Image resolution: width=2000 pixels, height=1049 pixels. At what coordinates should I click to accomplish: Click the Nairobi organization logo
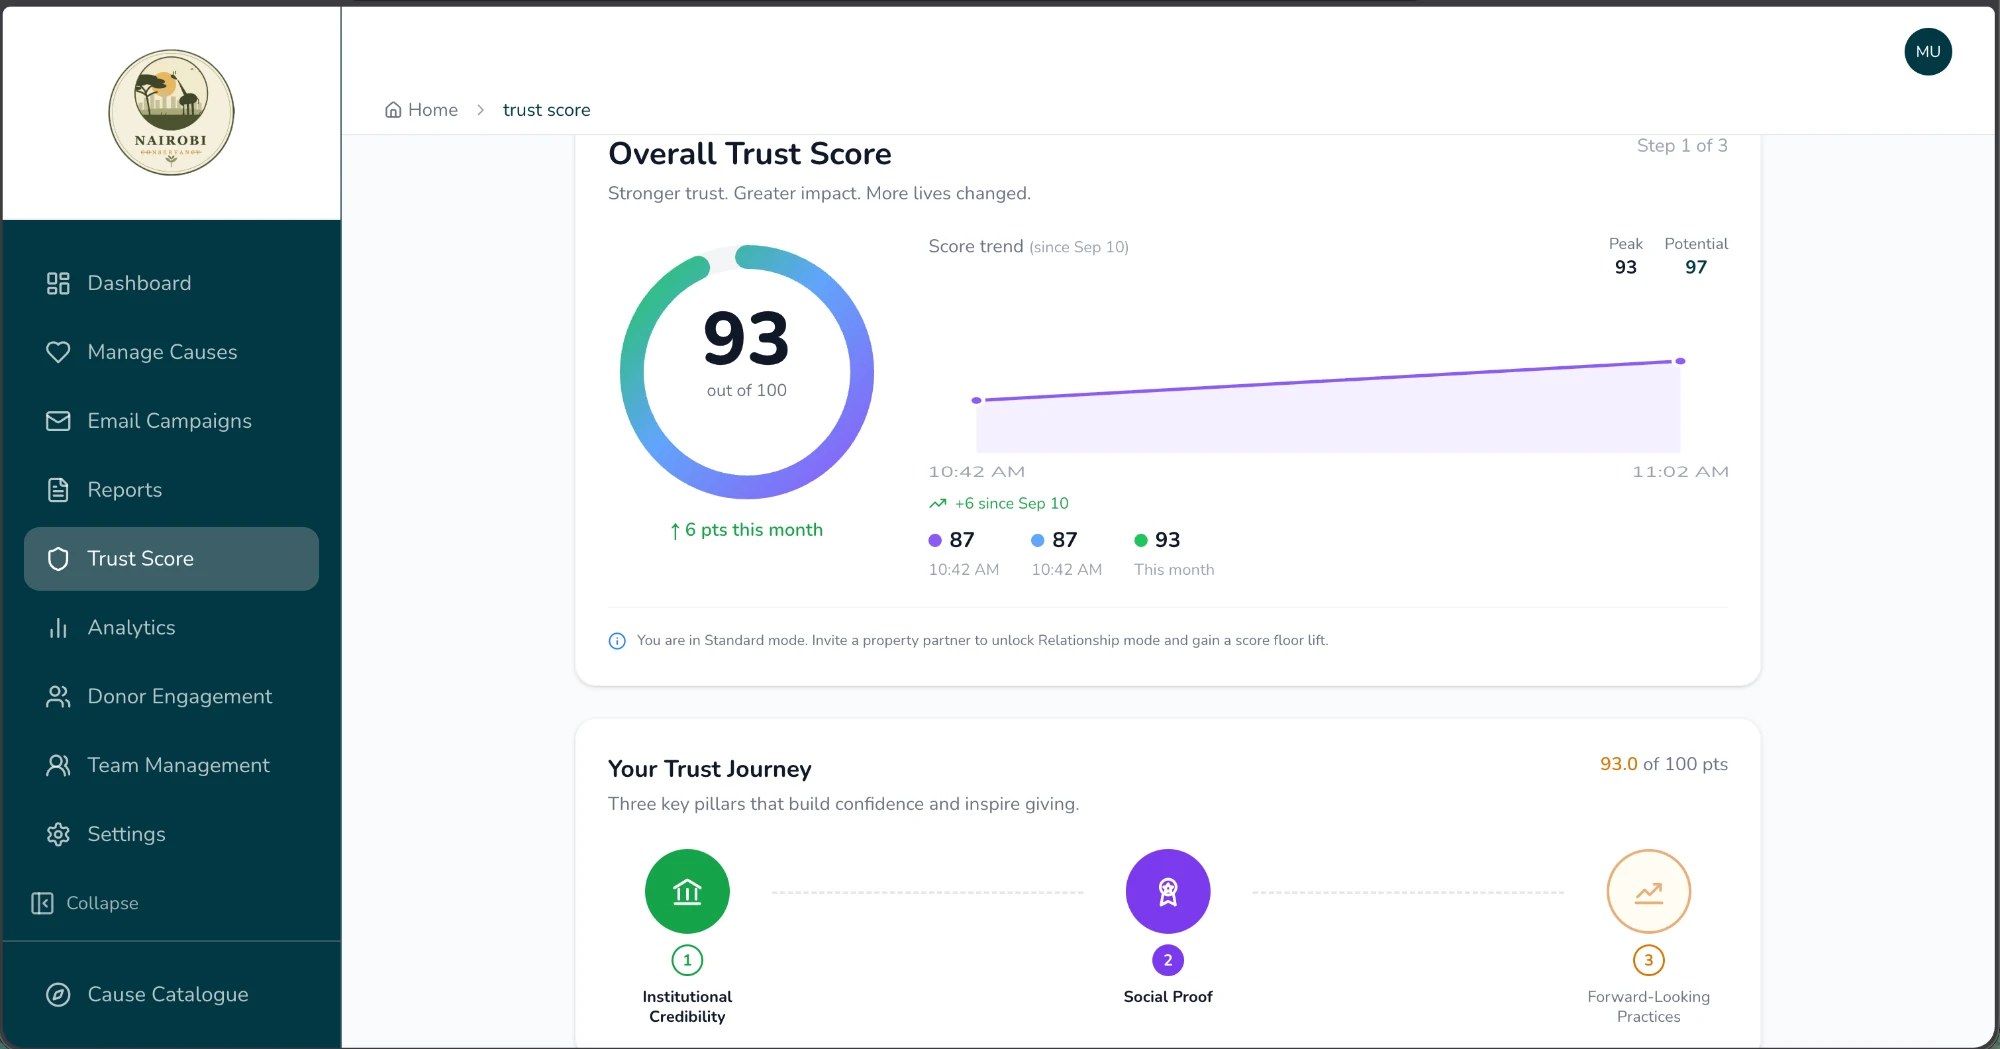171,112
